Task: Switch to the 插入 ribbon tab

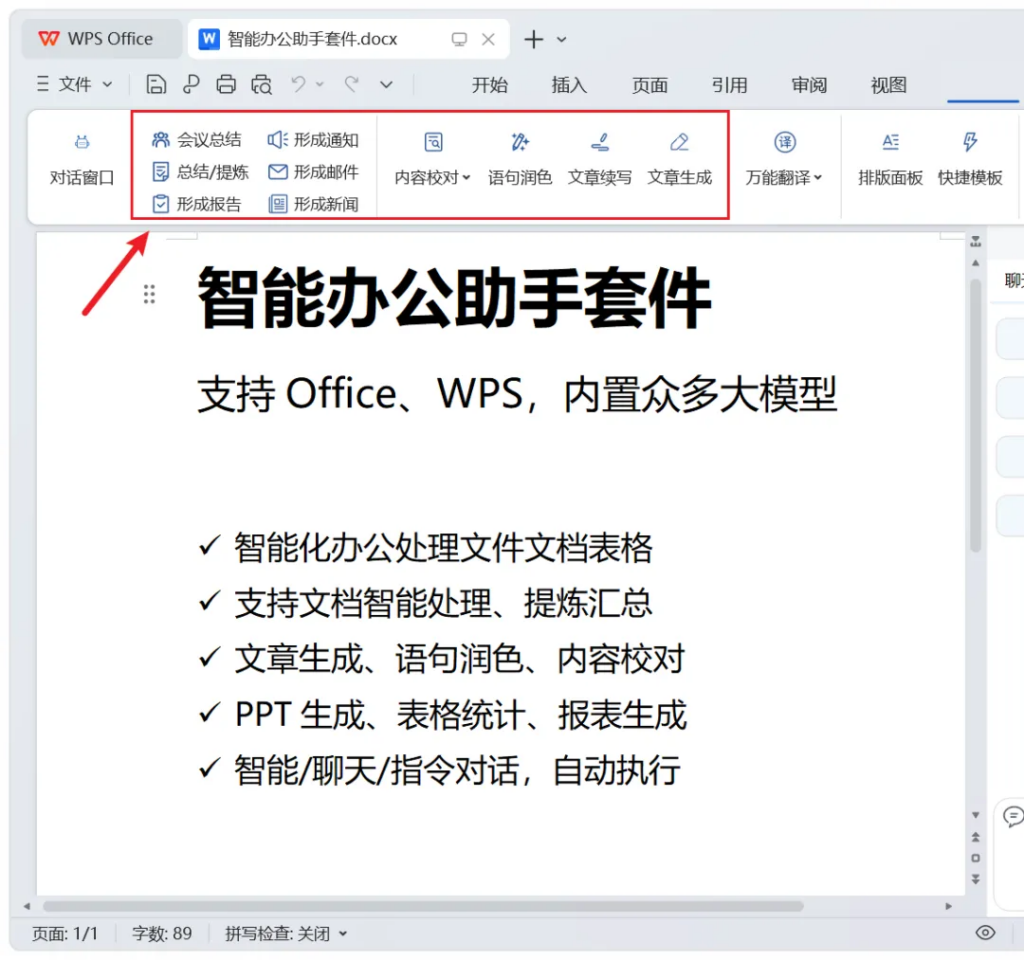Action: click(x=569, y=85)
